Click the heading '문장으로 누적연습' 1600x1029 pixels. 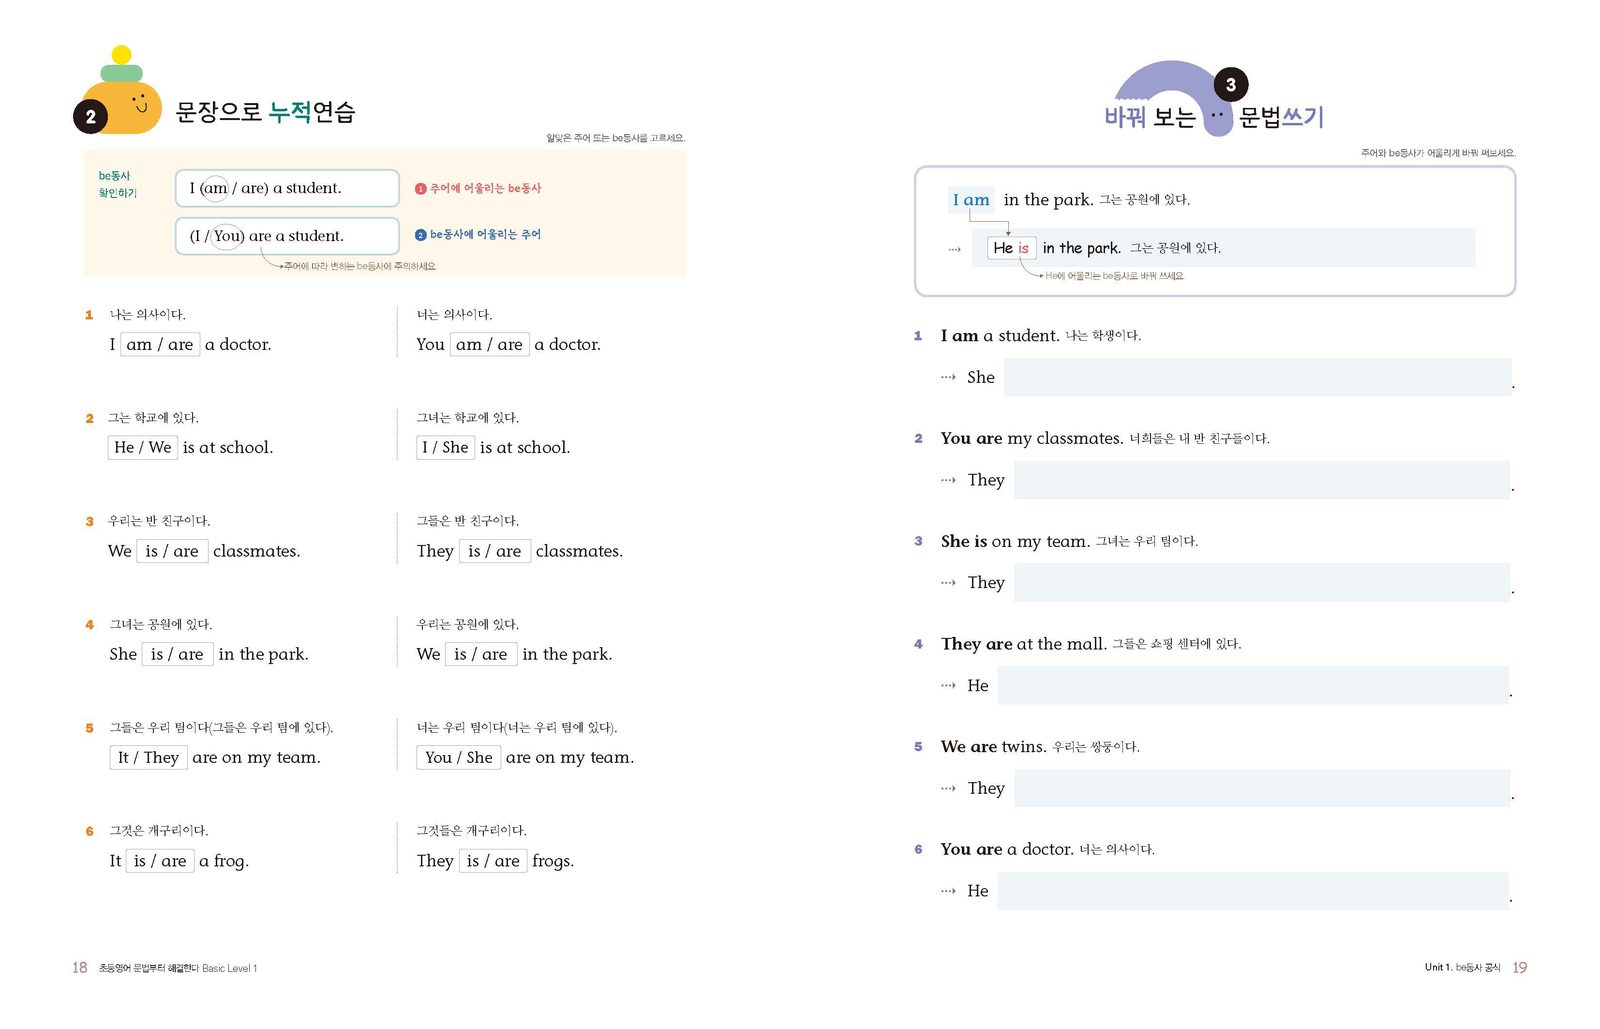[265, 112]
